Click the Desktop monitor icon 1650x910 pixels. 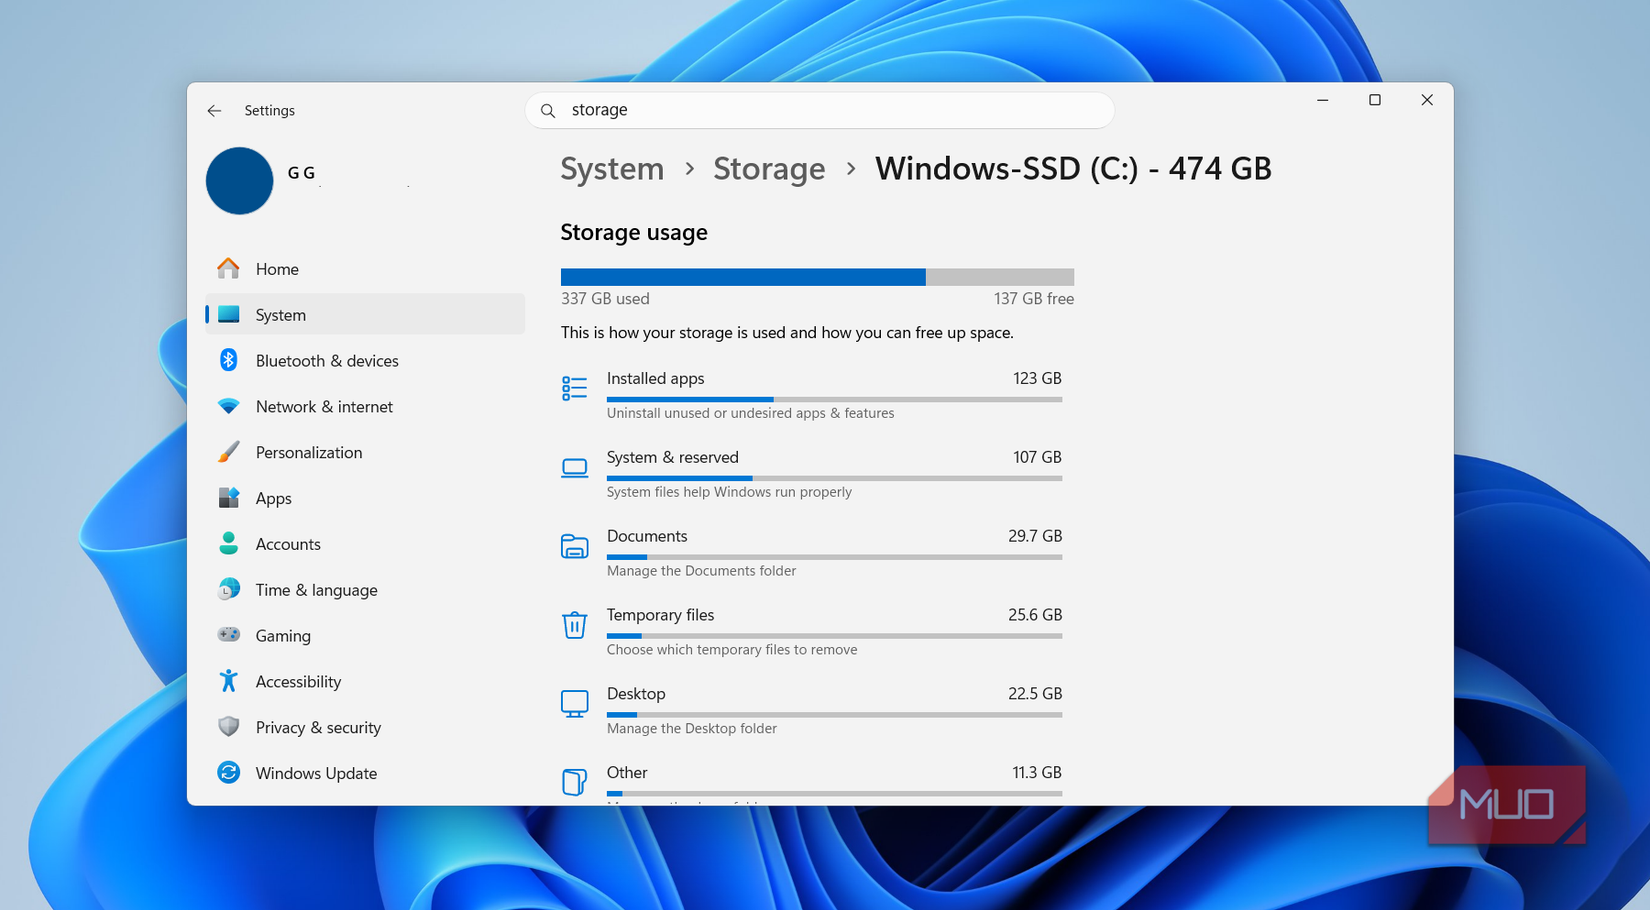click(x=574, y=704)
